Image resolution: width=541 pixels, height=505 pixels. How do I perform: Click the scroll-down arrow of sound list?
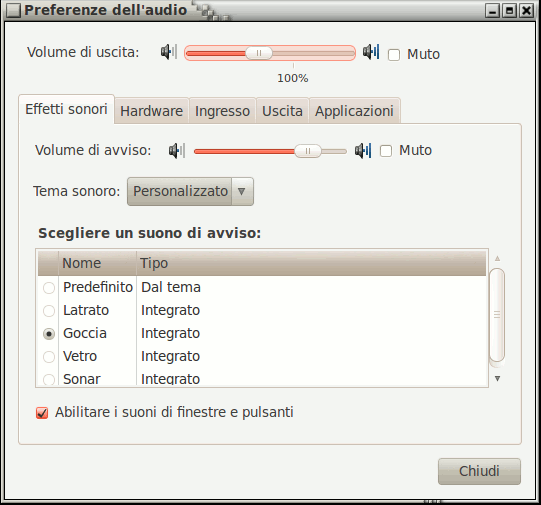(497, 378)
